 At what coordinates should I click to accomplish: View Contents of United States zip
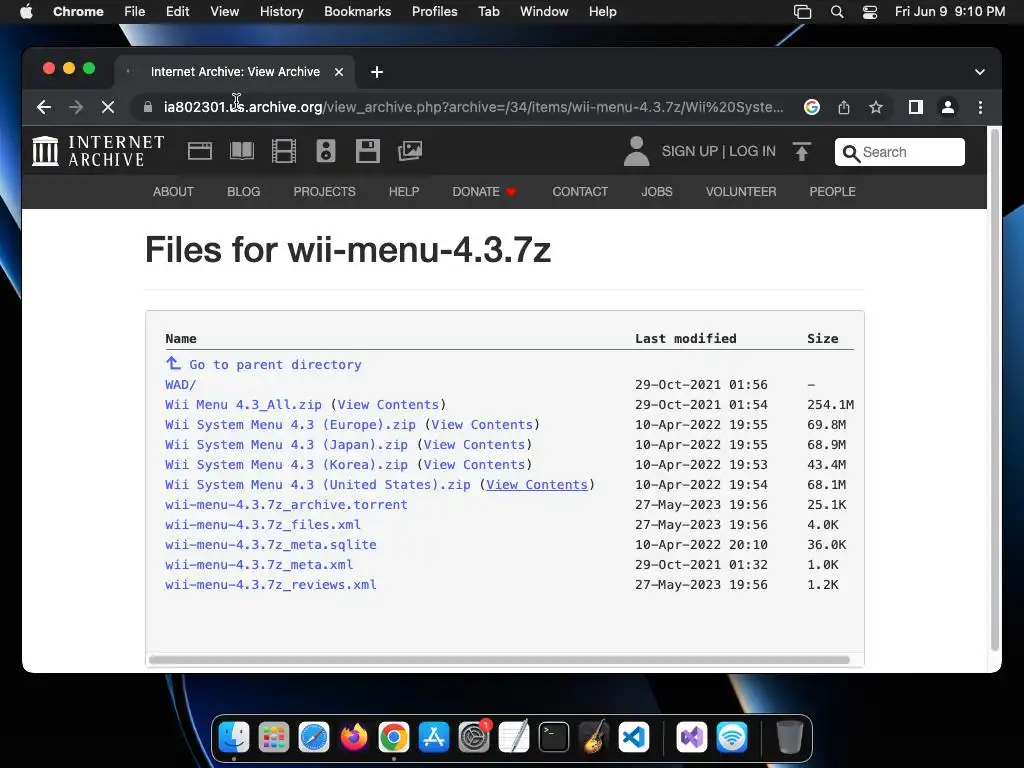click(x=537, y=485)
